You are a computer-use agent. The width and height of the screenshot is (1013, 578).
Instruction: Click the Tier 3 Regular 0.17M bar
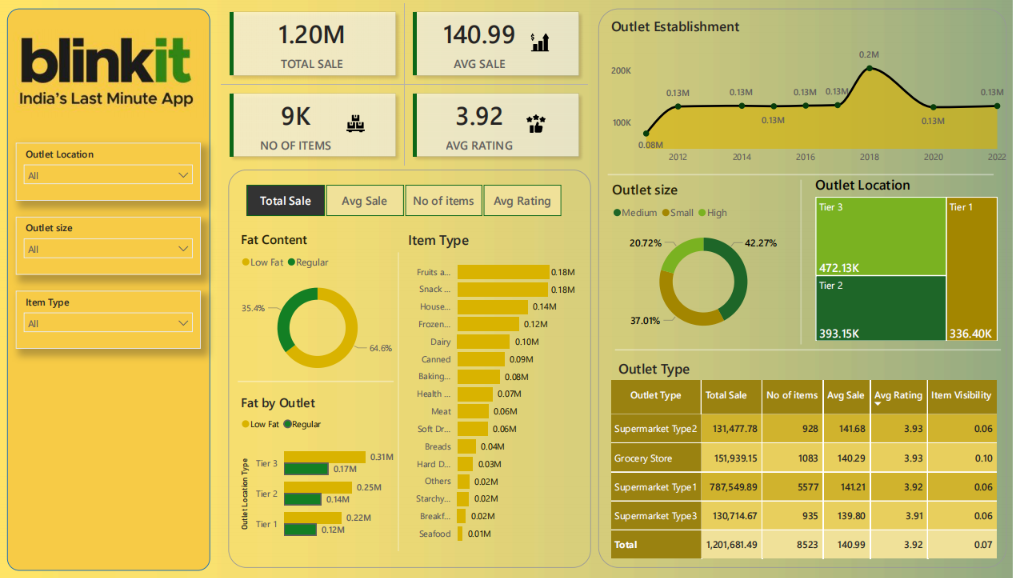306,469
